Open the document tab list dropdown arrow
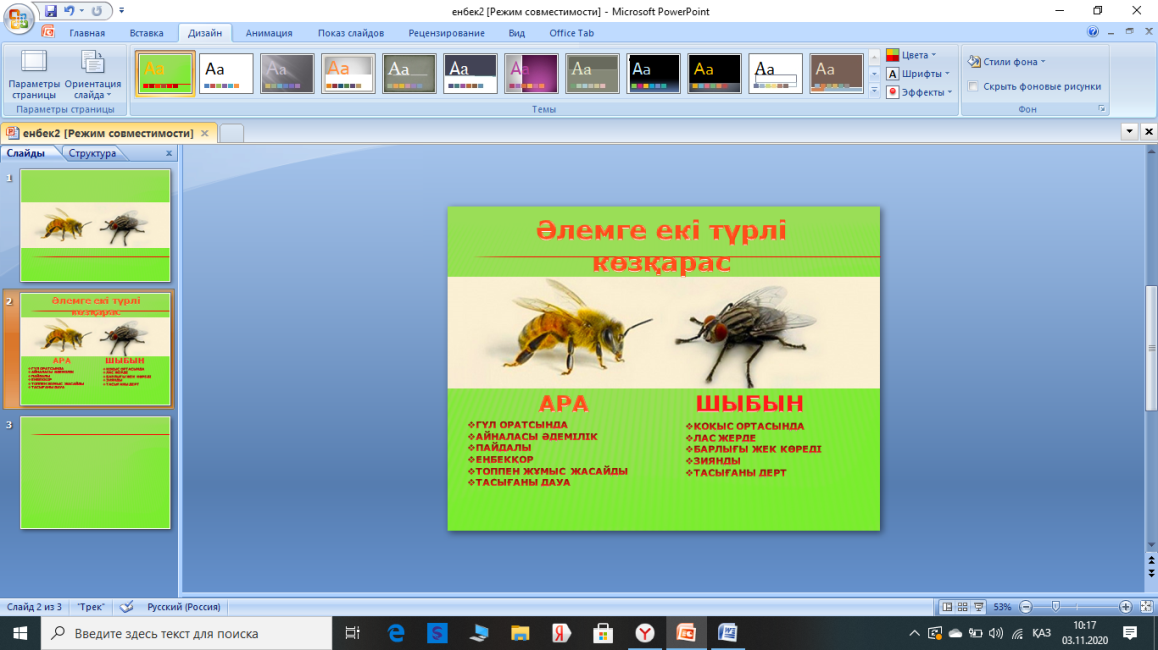1158x650 pixels. coord(1129,131)
